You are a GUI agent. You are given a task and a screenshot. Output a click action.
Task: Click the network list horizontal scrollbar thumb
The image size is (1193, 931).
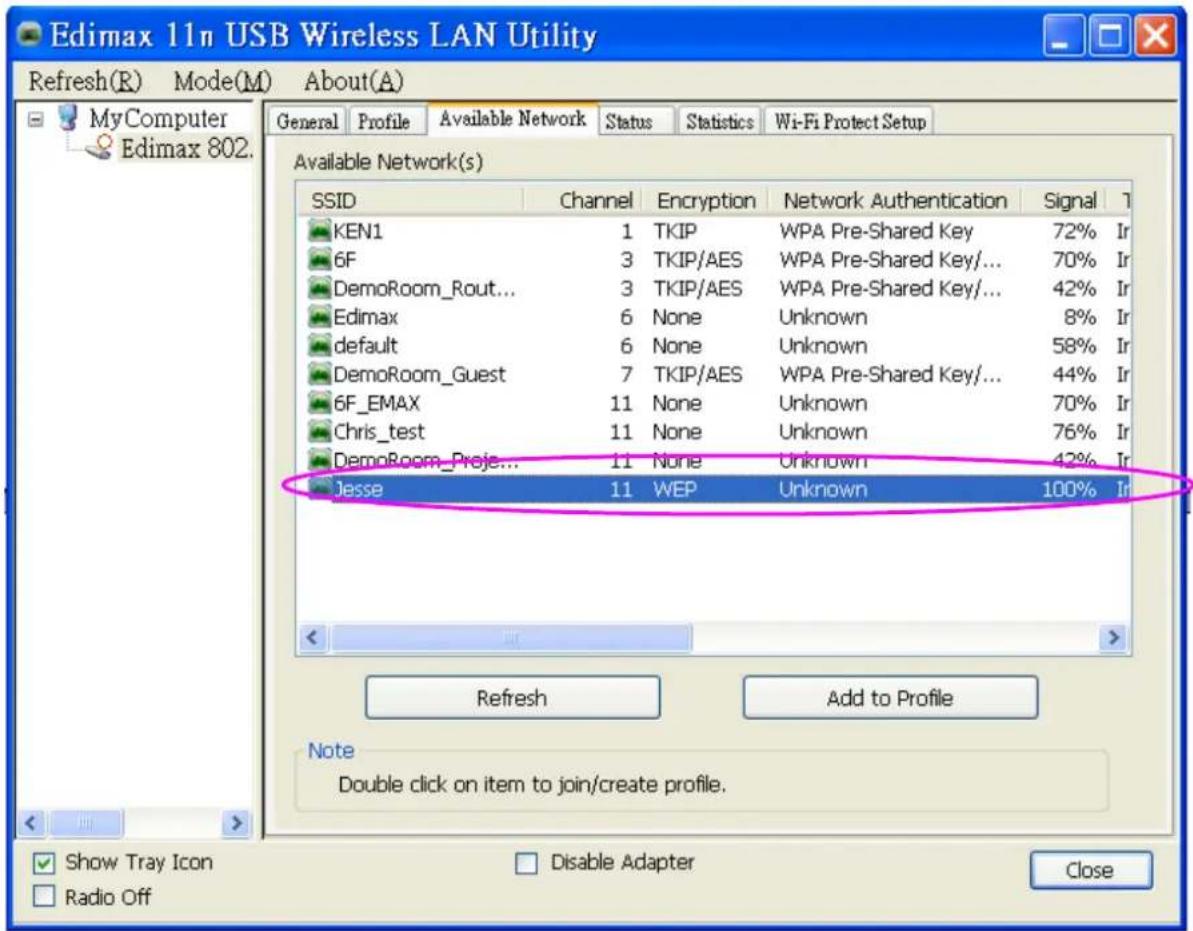[511, 637]
